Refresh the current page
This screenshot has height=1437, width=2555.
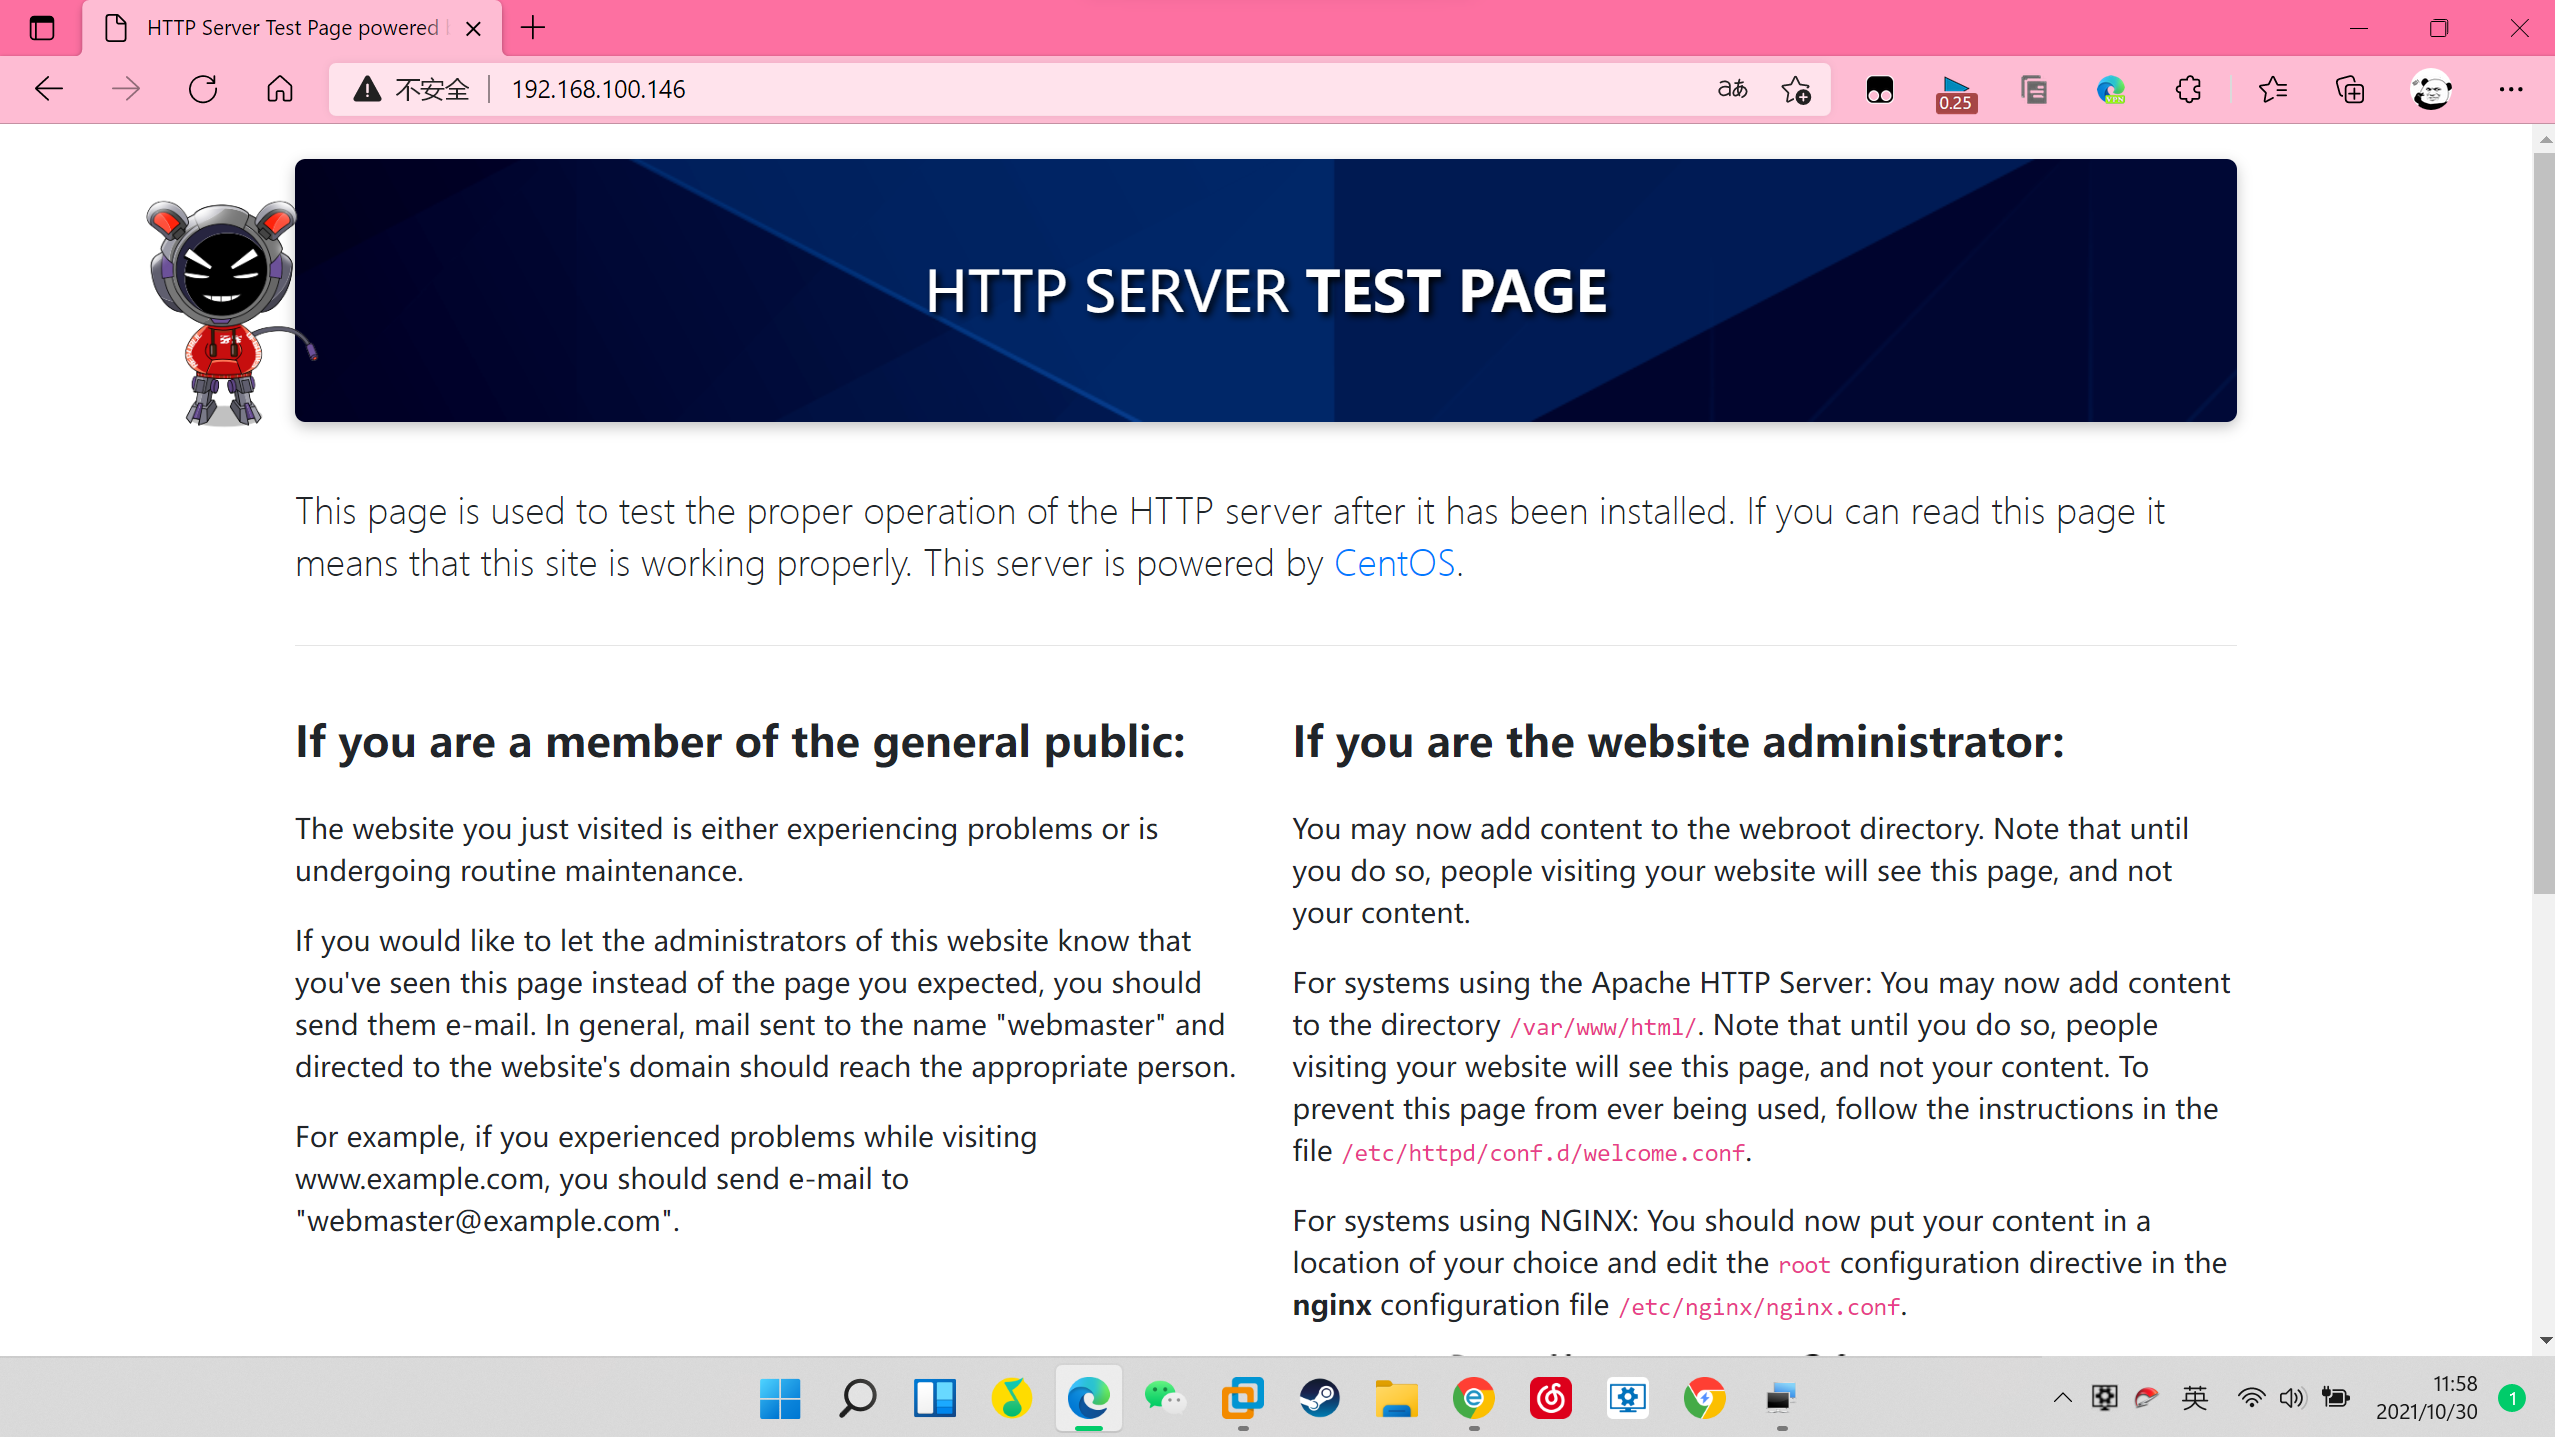tap(202, 89)
